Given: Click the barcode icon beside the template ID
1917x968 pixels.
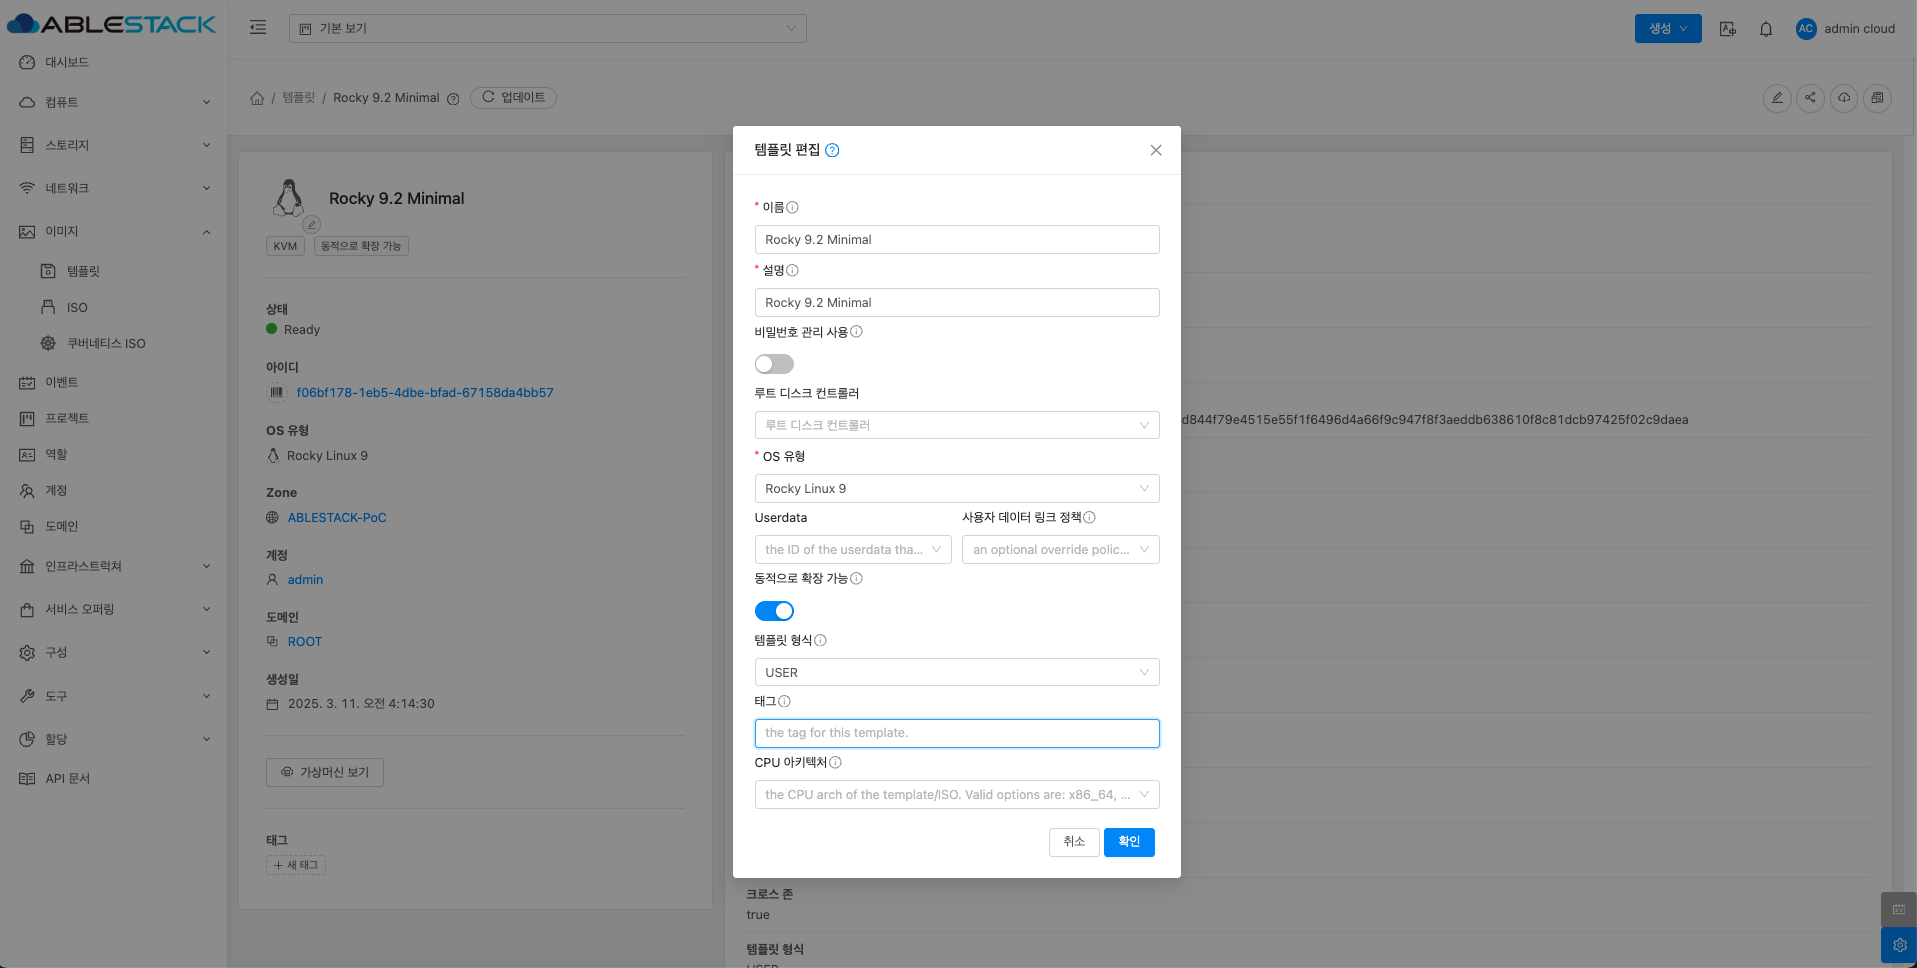Looking at the screenshot, I should [x=276, y=393].
